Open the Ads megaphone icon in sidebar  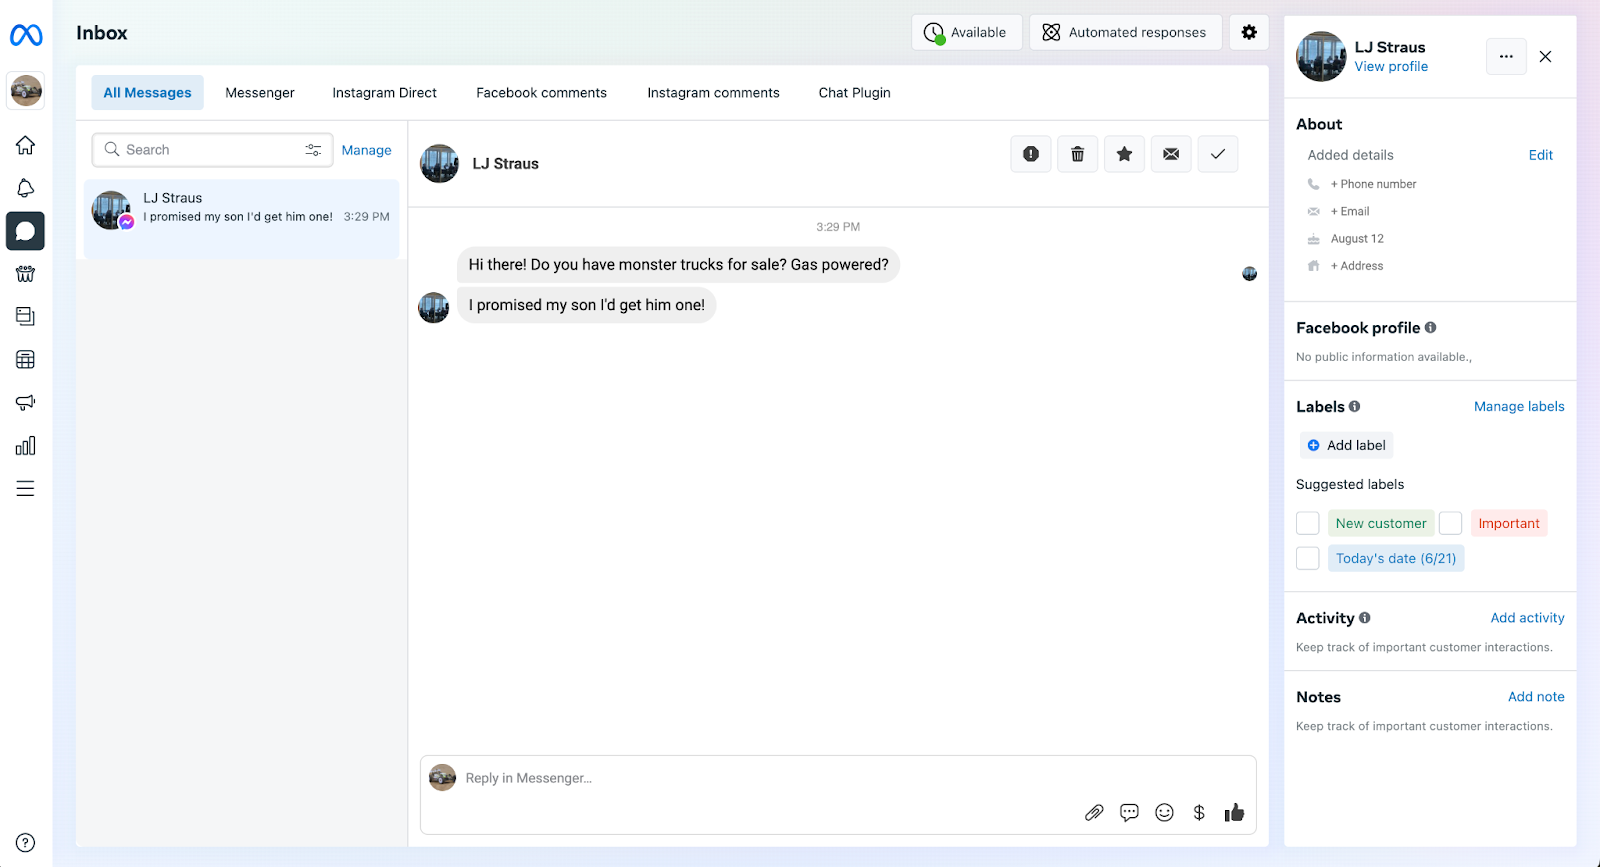(26, 402)
